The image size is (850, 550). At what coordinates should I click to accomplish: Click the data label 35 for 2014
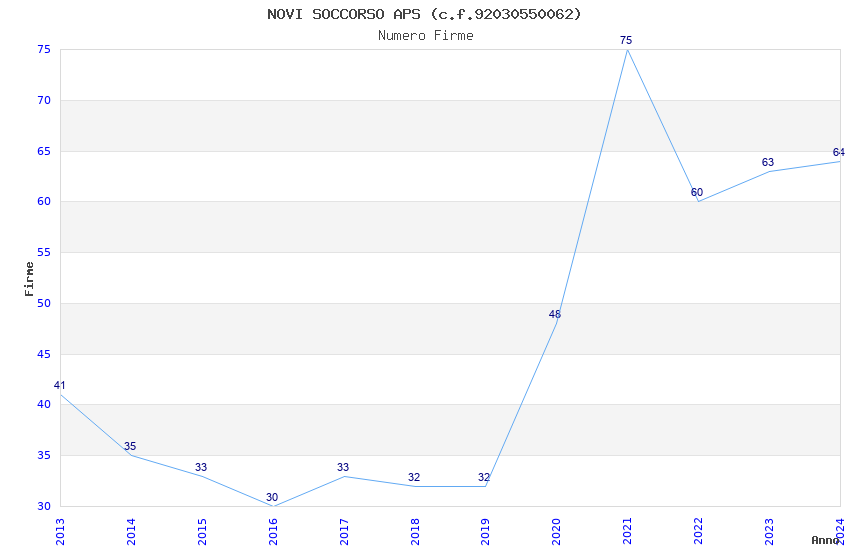click(130, 446)
